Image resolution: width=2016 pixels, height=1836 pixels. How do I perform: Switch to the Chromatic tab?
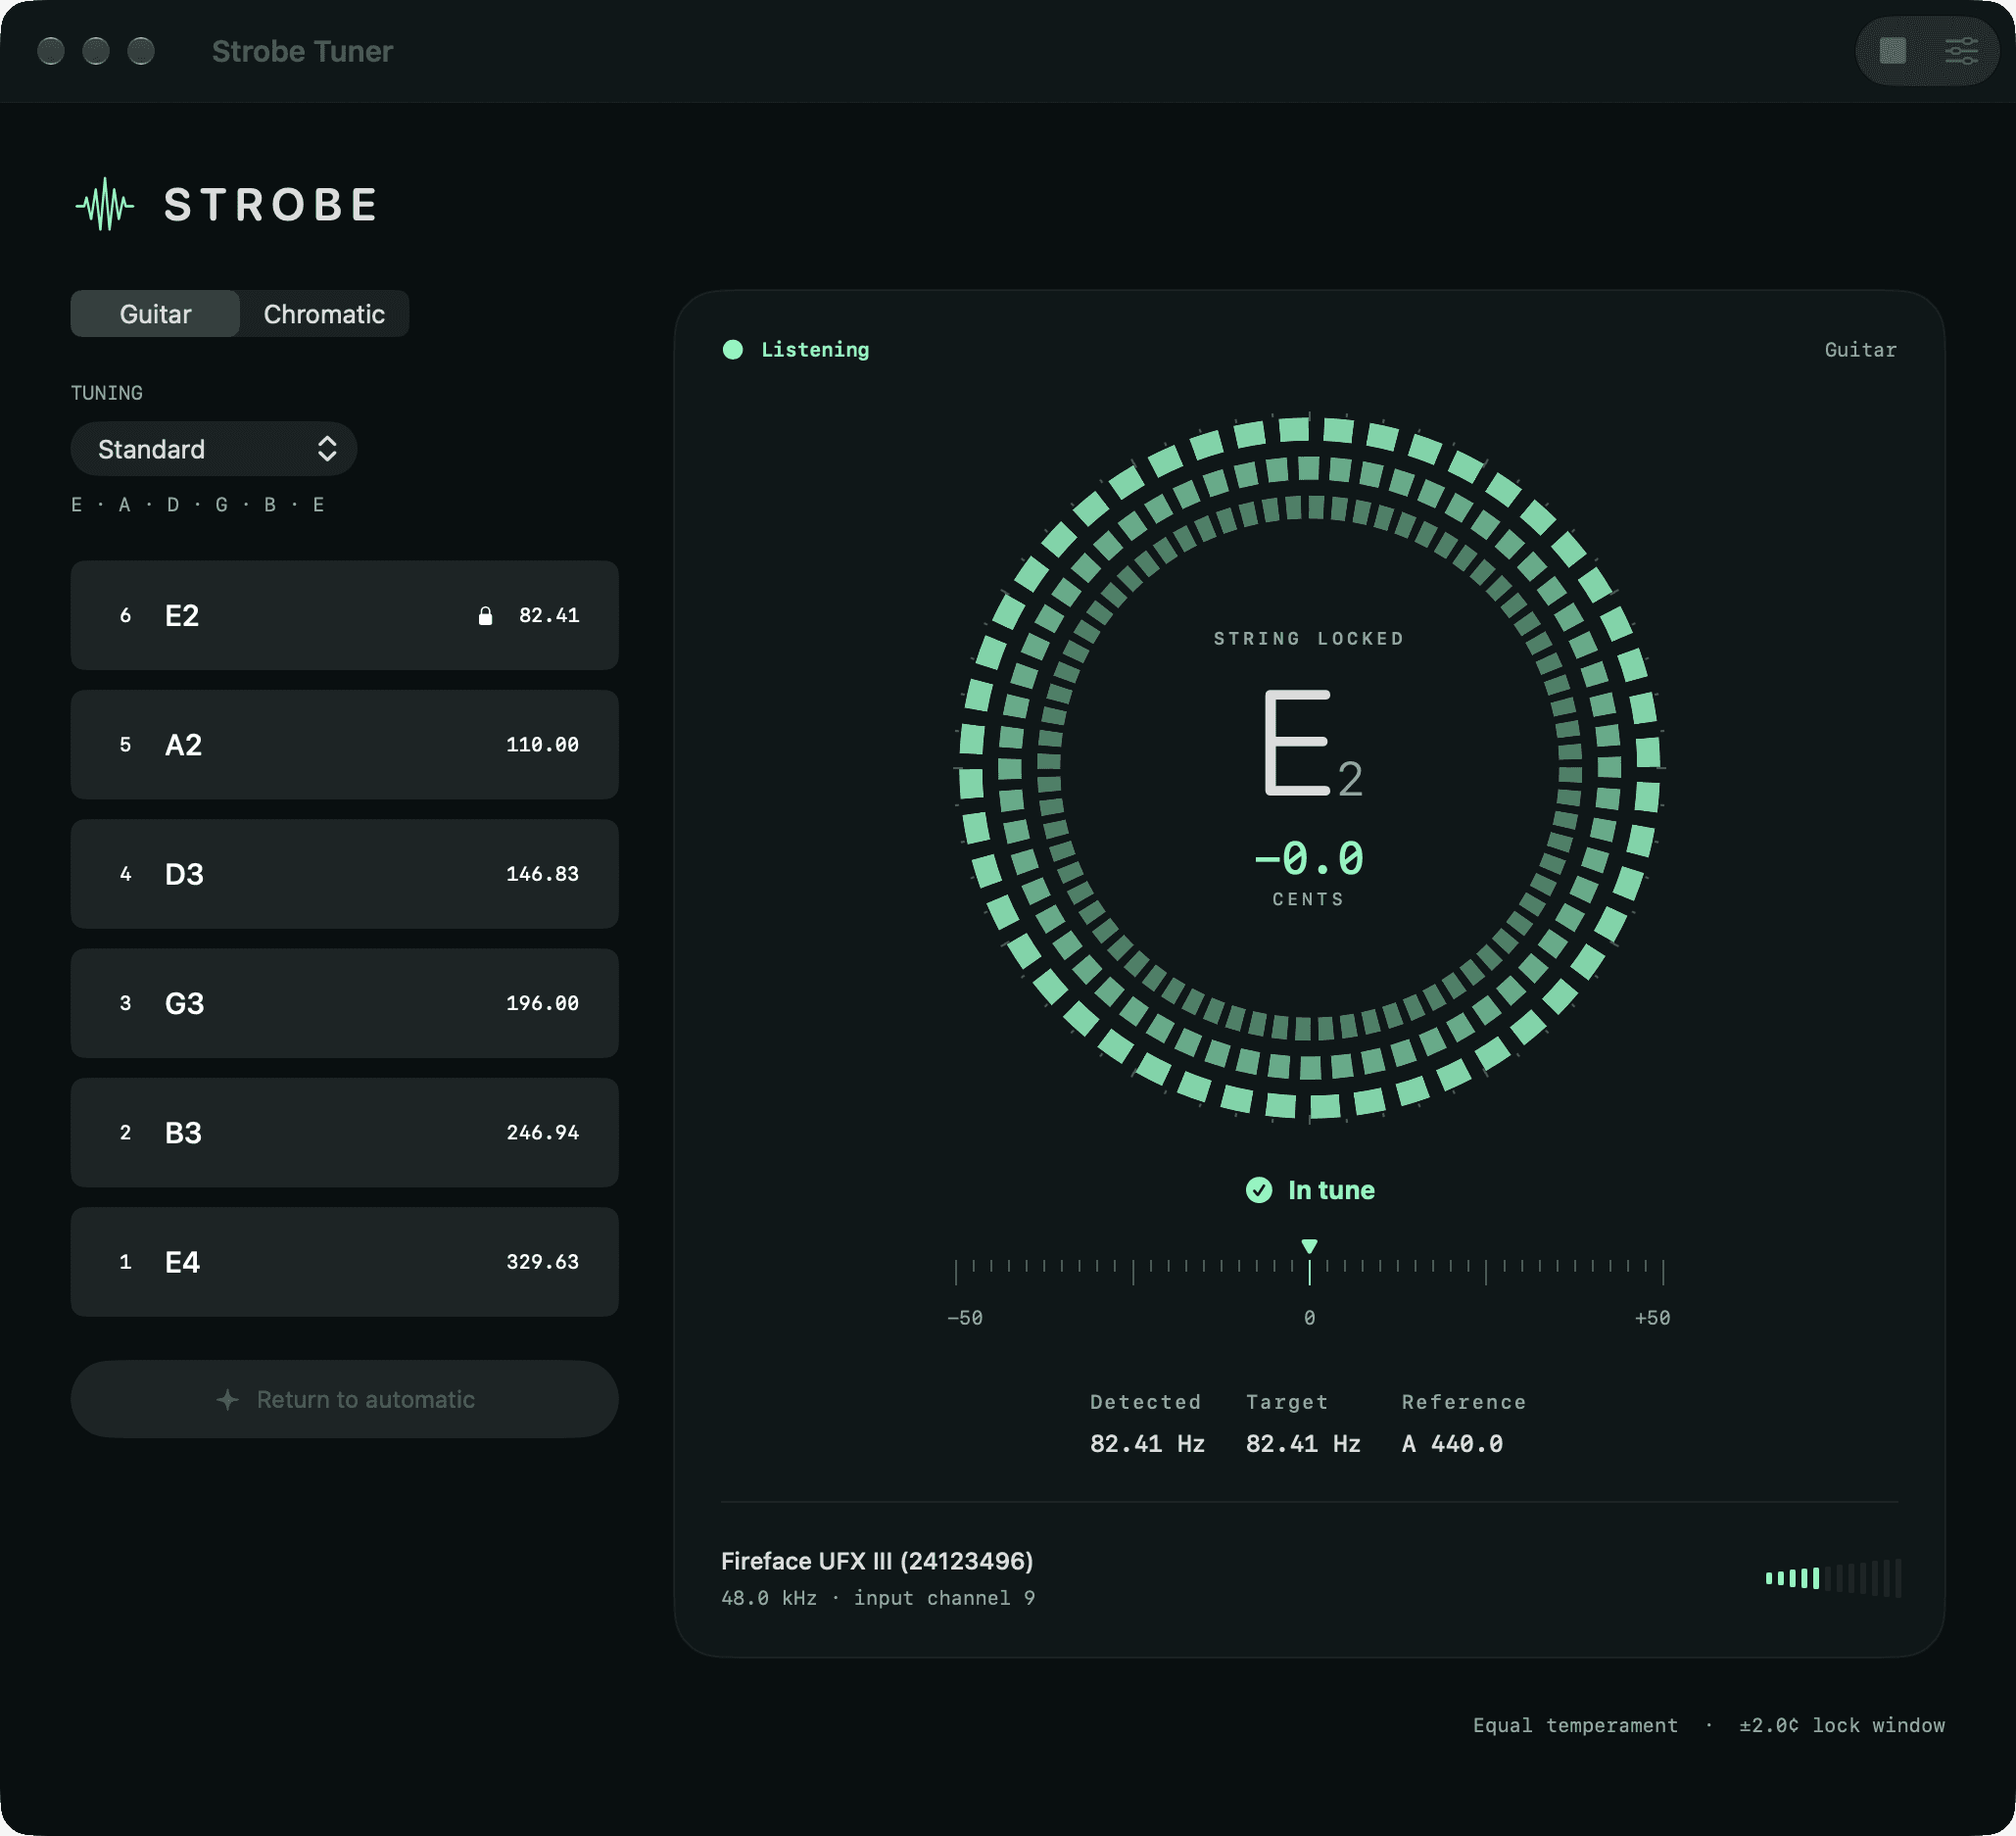coord(324,314)
